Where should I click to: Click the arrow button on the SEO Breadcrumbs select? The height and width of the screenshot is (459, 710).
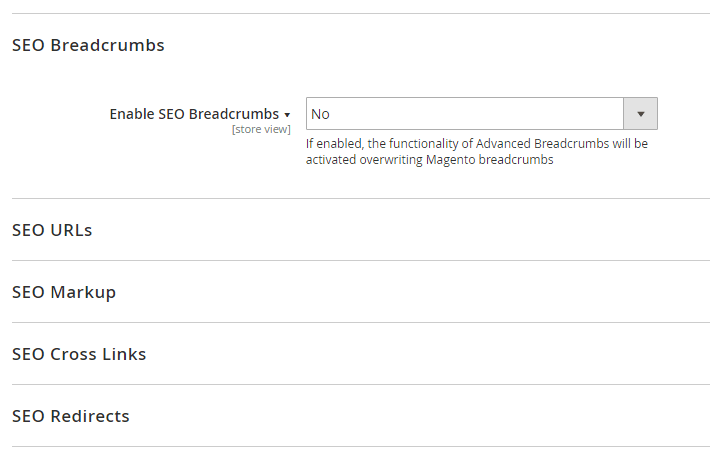tap(640, 114)
